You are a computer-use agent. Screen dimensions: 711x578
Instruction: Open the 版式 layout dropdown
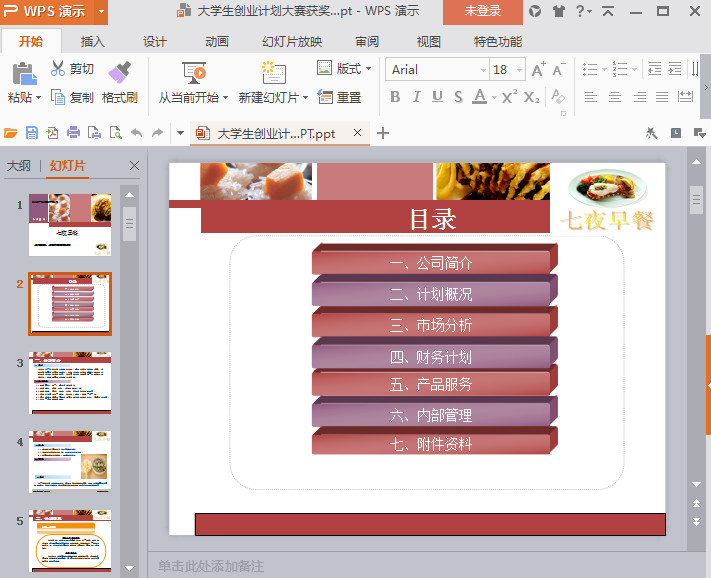(x=345, y=68)
